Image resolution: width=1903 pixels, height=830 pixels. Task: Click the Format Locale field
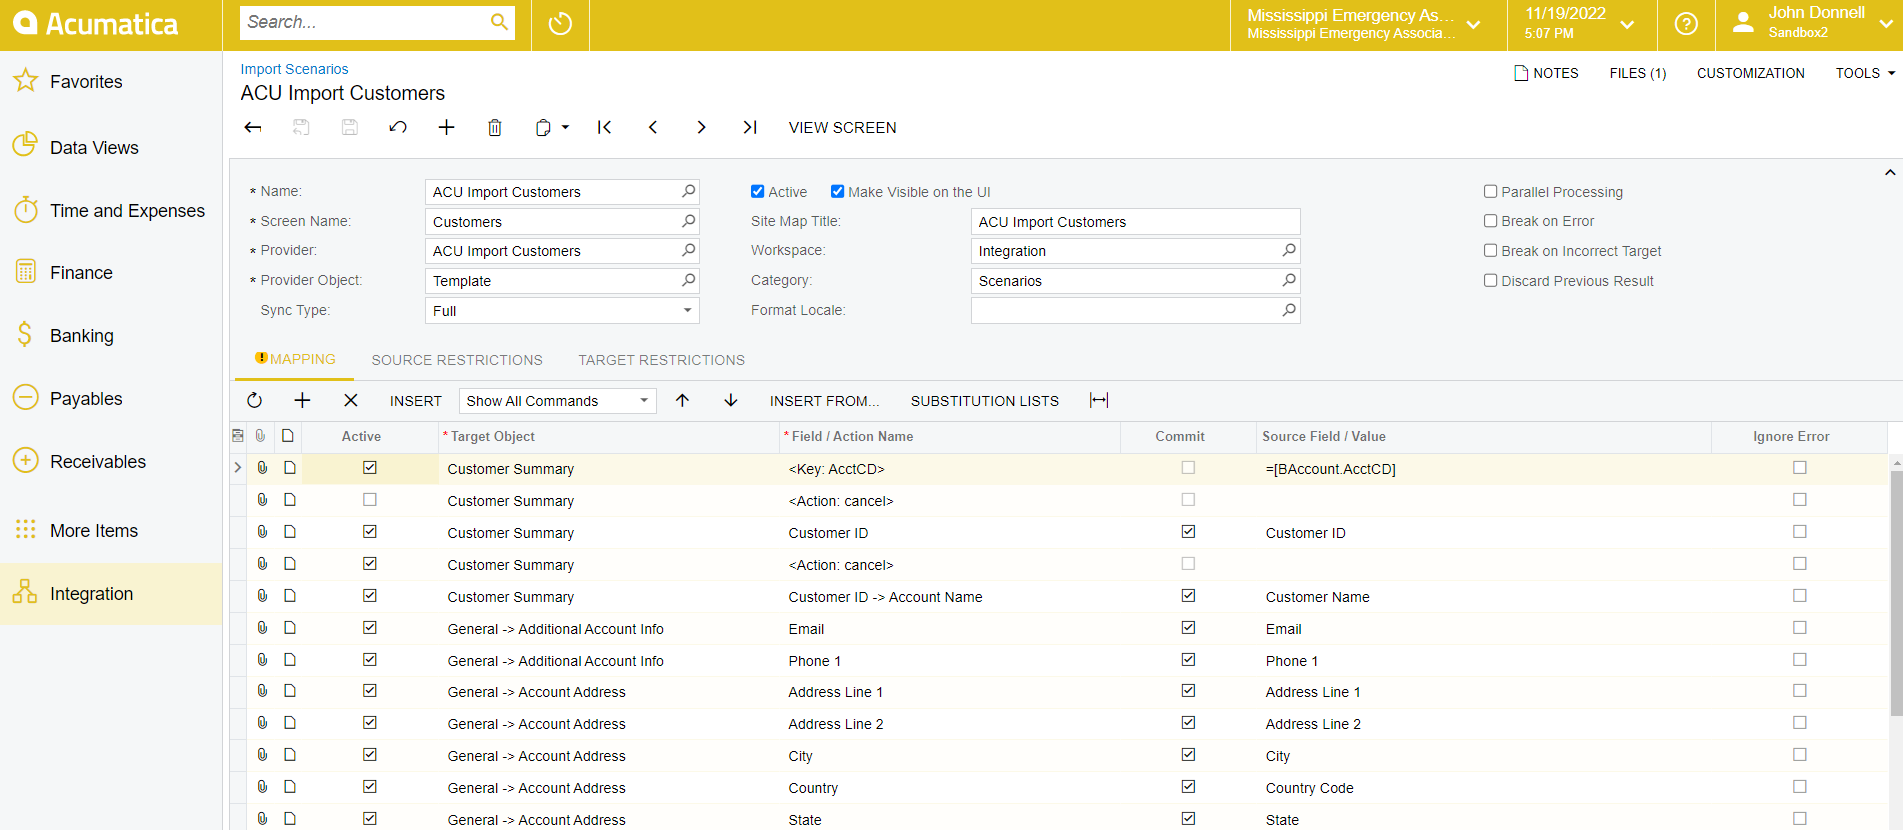click(x=1135, y=310)
